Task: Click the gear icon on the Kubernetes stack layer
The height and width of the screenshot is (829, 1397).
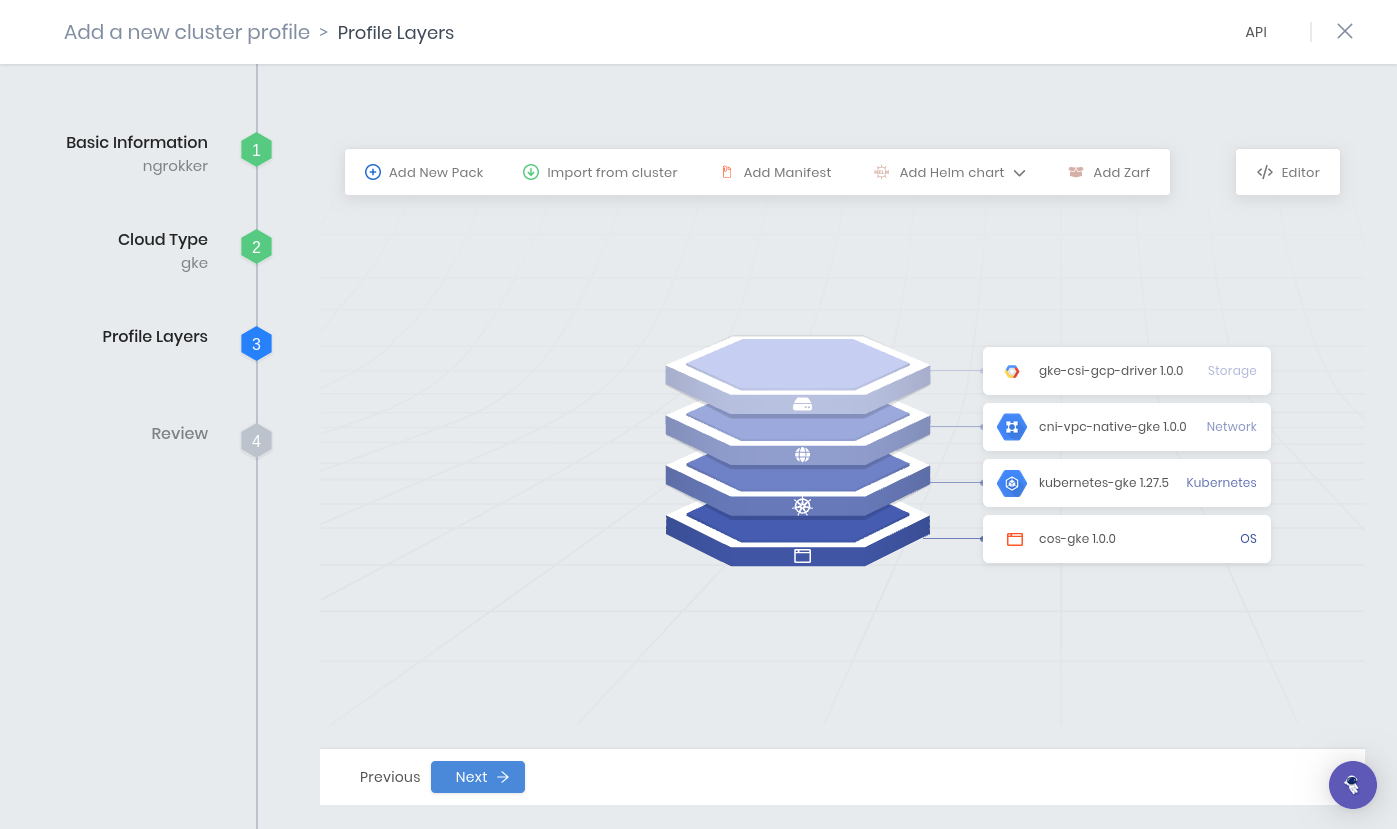Action: pos(803,506)
